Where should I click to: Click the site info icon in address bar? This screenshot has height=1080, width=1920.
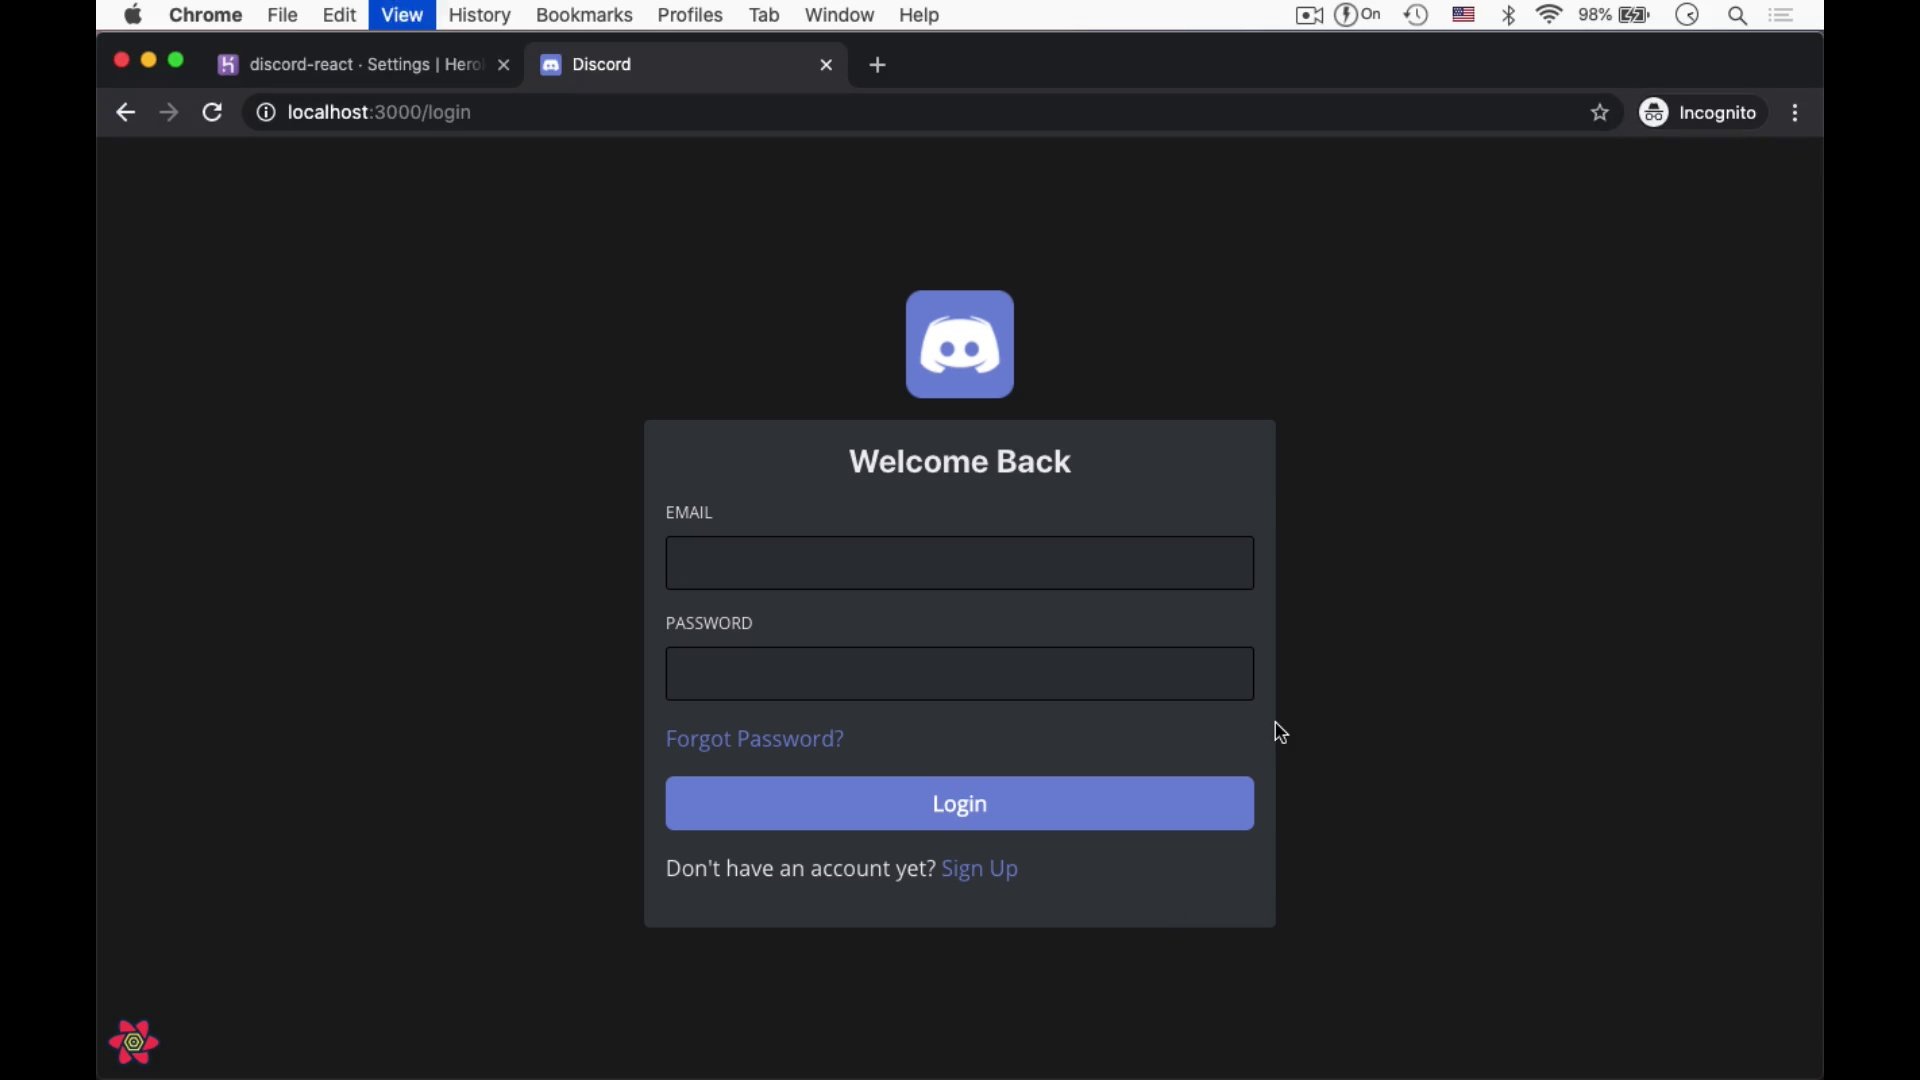click(265, 113)
